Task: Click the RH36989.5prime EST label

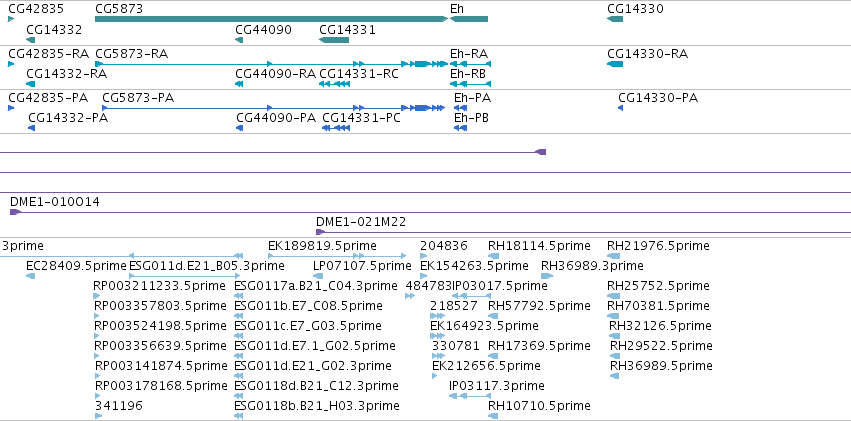Action: pyautogui.click(x=662, y=366)
